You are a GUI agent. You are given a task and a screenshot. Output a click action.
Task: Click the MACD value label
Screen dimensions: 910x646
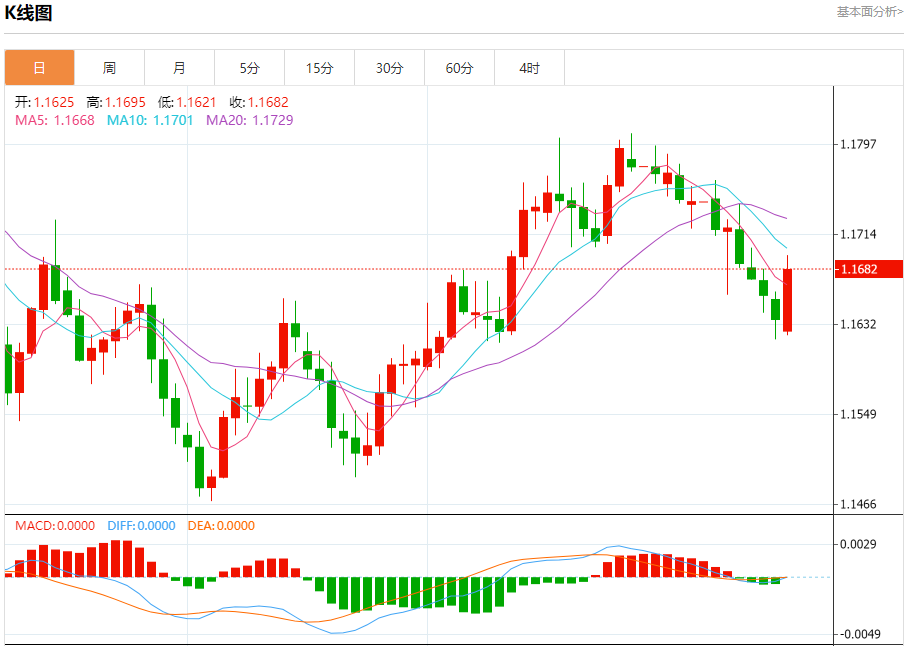click(54, 526)
